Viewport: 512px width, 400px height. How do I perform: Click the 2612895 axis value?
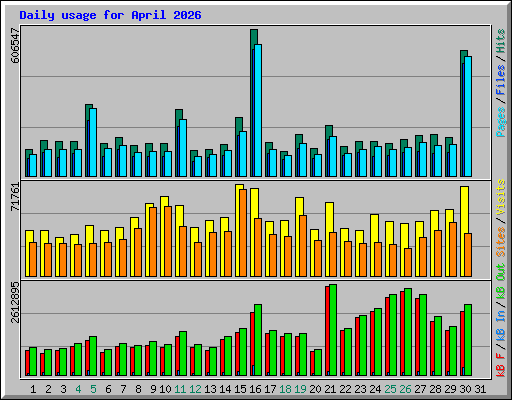pos(15,303)
